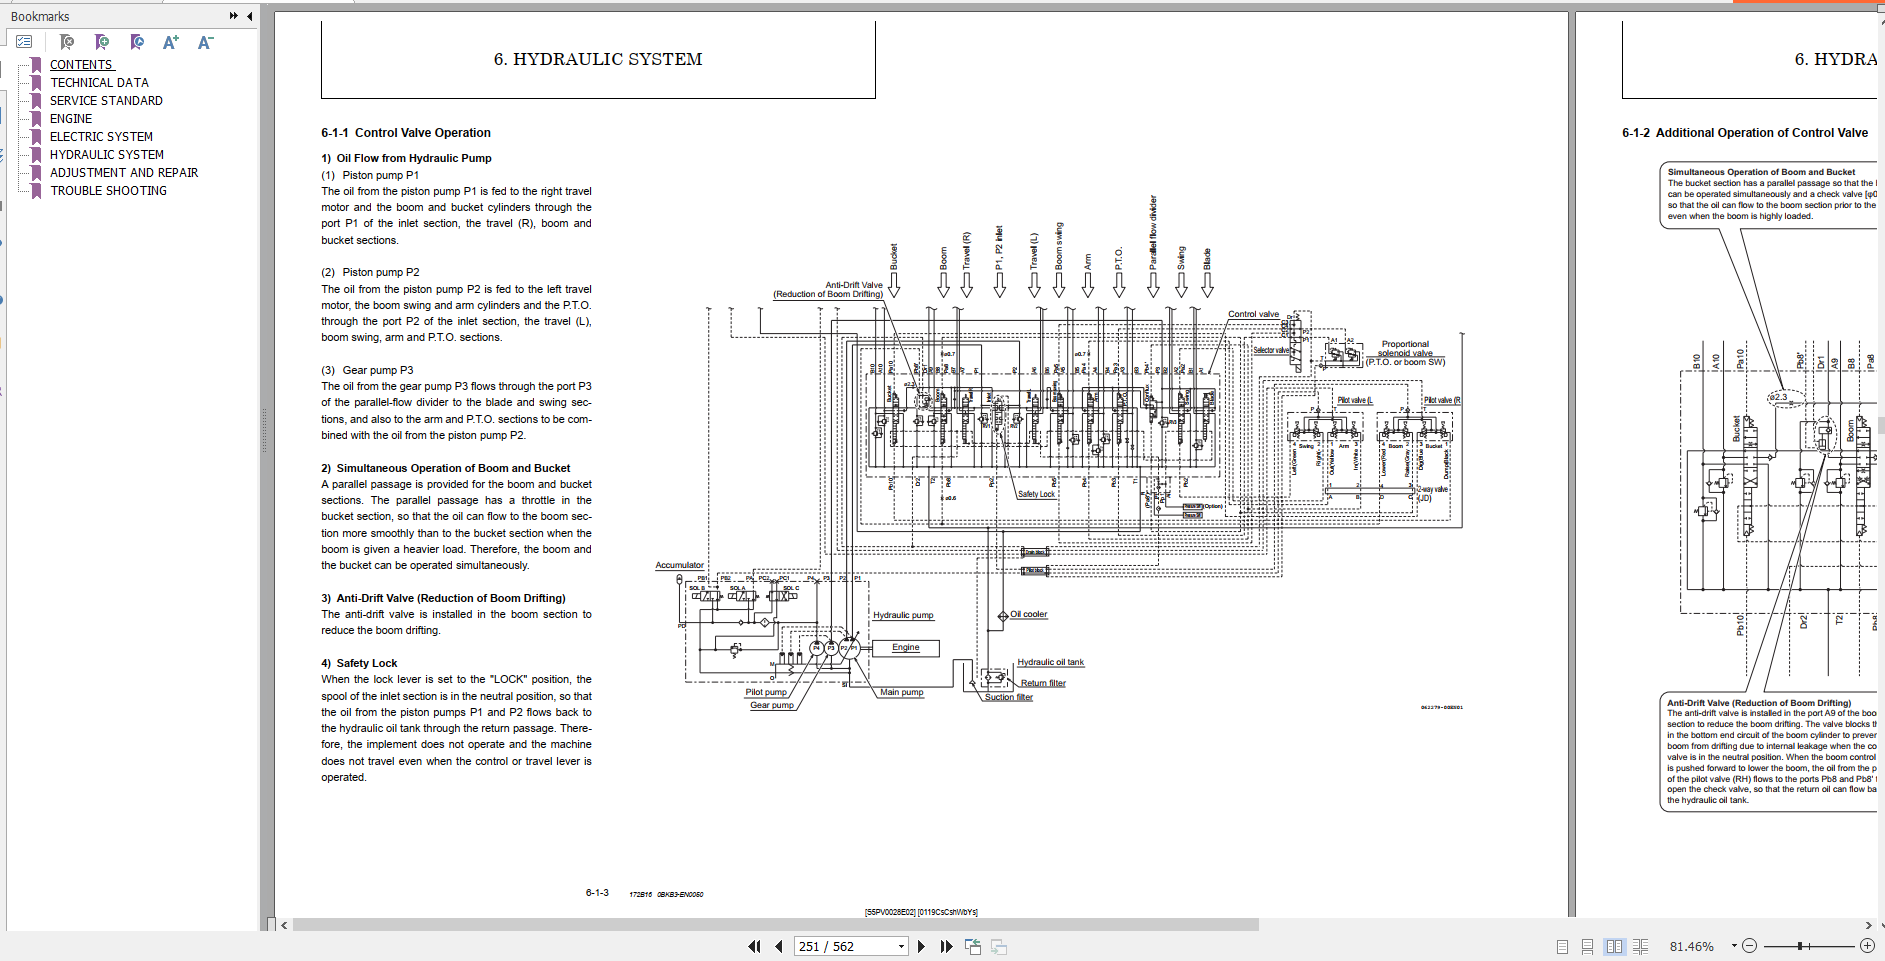
Task: Click the ENGINE bookmark ribbon icon
Action: 37,119
